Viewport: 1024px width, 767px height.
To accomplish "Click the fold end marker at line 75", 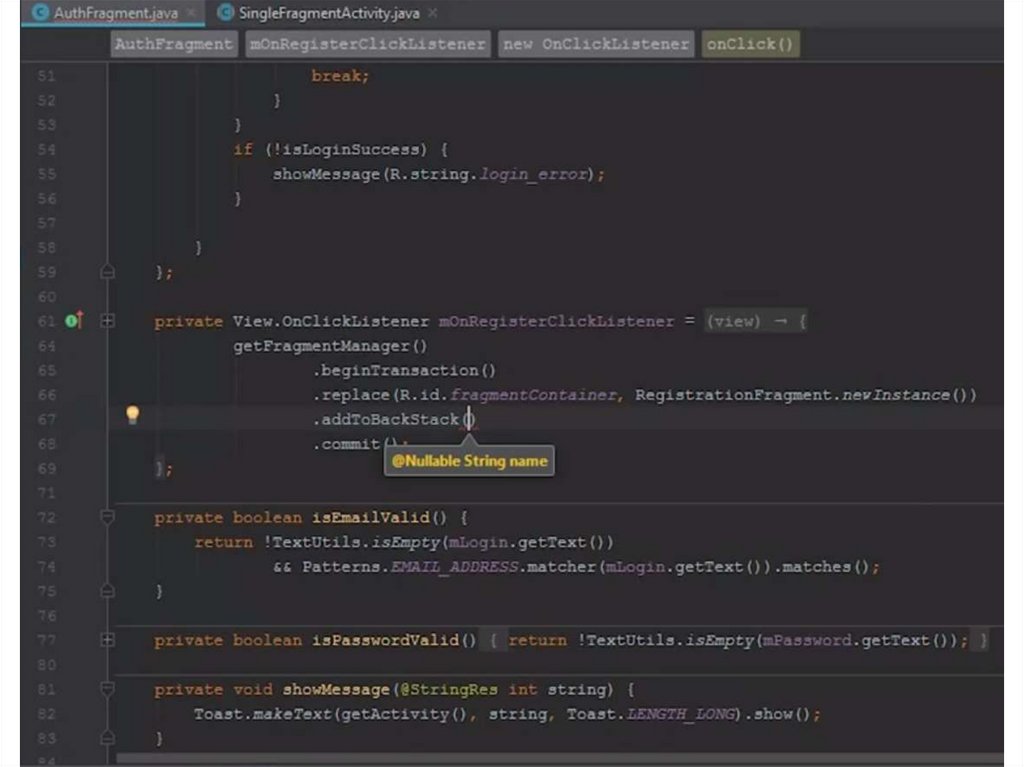I will click(108, 591).
